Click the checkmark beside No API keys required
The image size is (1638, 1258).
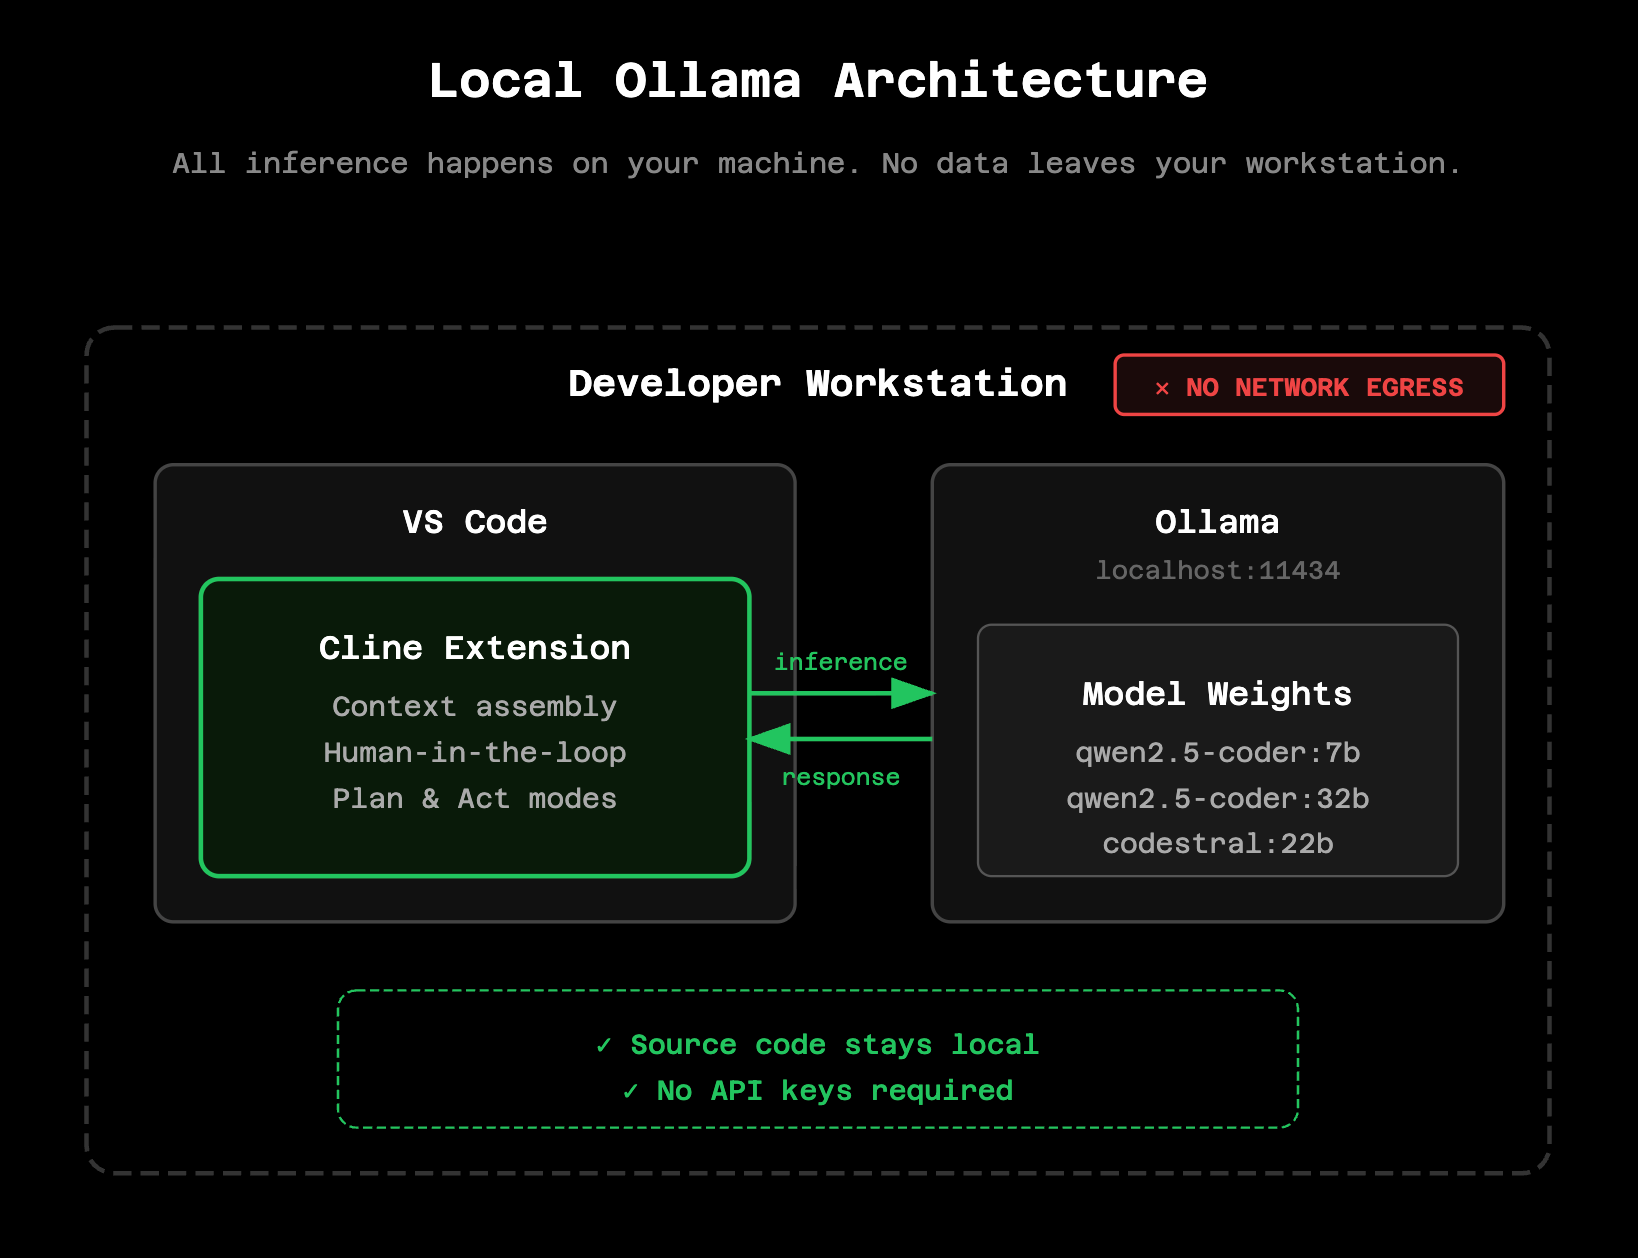[x=630, y=1091]
